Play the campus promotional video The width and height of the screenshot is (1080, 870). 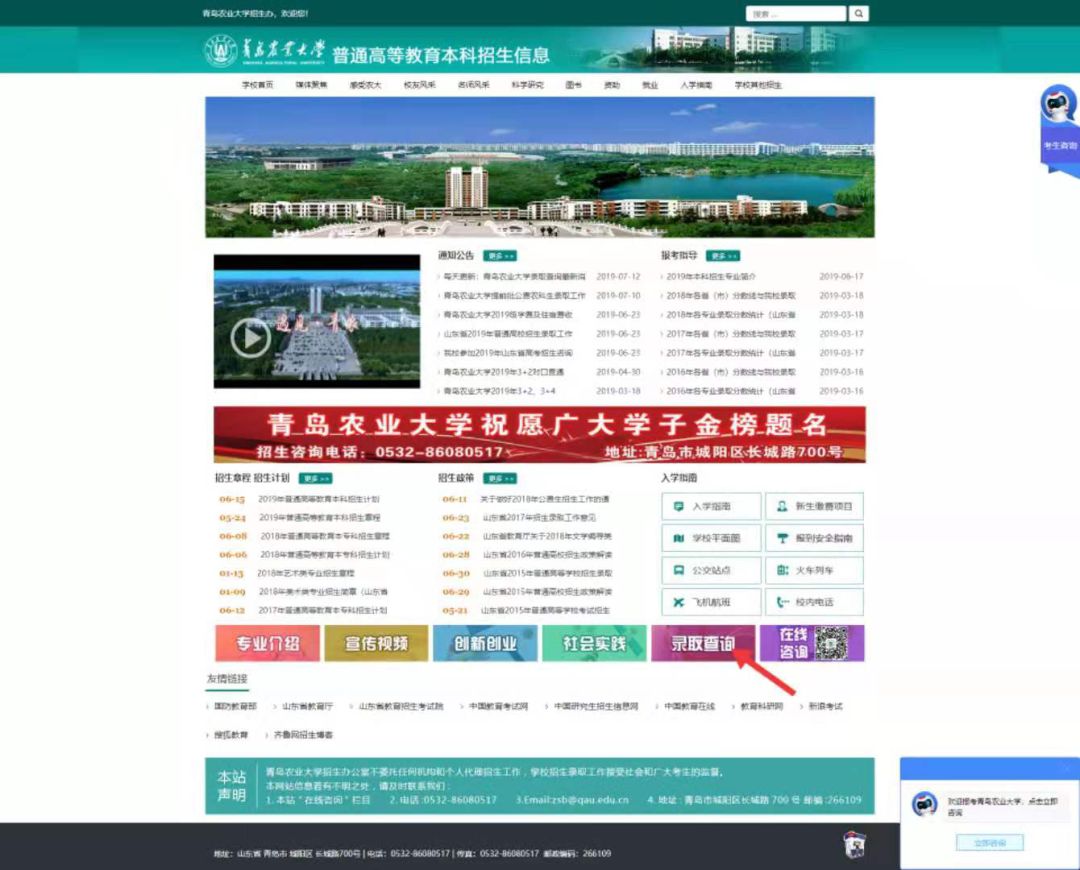coord(251,338)
